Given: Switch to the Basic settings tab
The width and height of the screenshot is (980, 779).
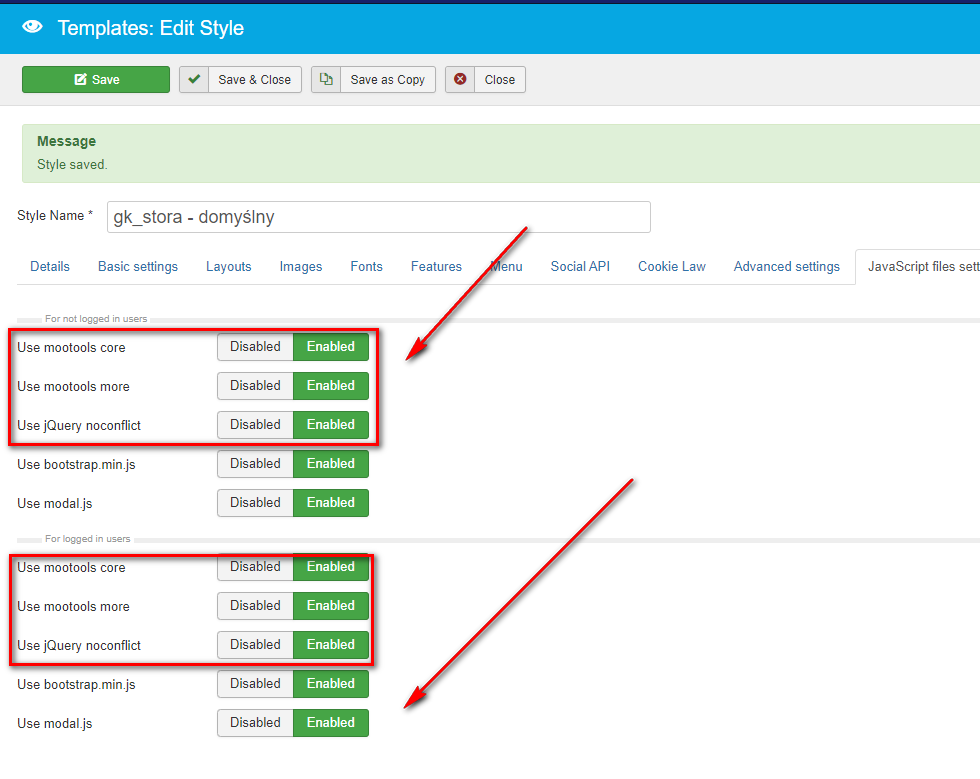Looking at the screenshot, I should click(138, 266).
